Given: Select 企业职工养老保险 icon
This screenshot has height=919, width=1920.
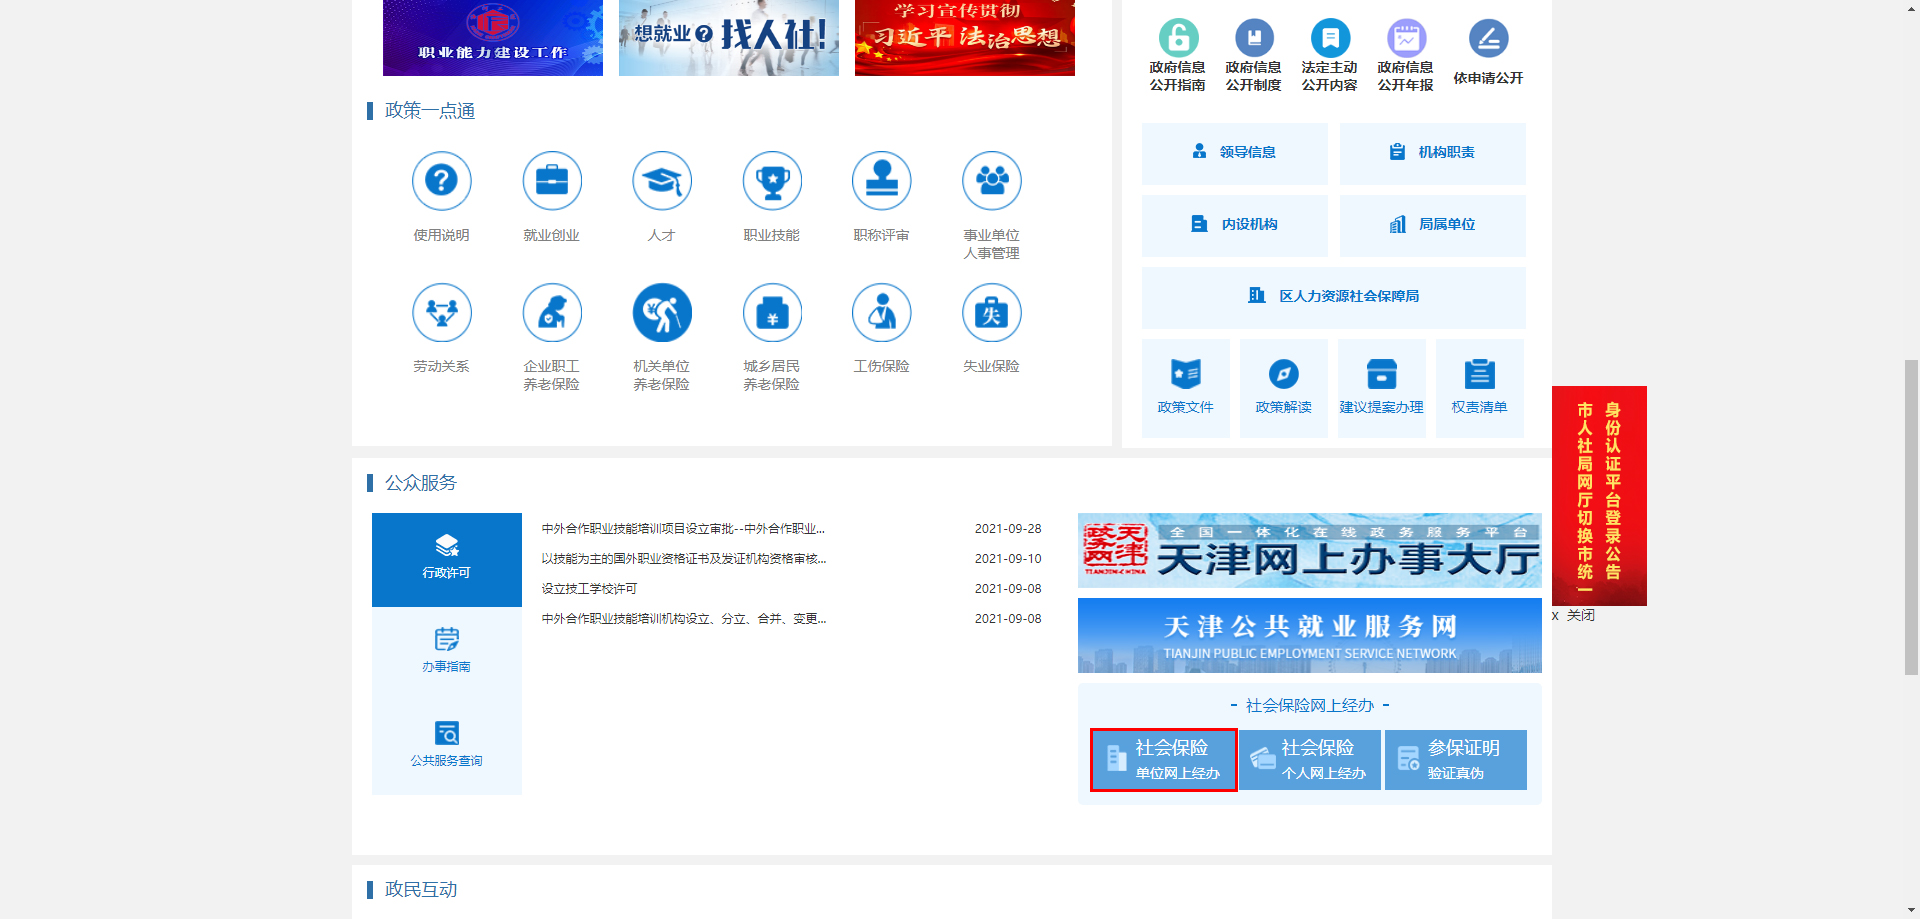Looking at the screenshot, I should (552, 312).
